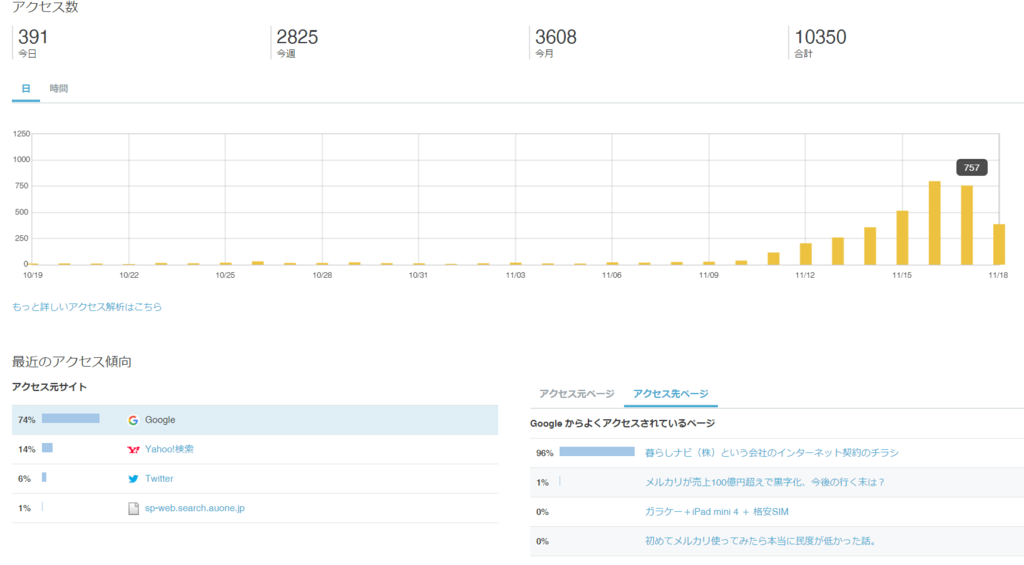Click the 1% value beside the メルカリが売上 article
Image resolution: width=1024 pixels, height=565 pixels.
(x=542, y=483)
